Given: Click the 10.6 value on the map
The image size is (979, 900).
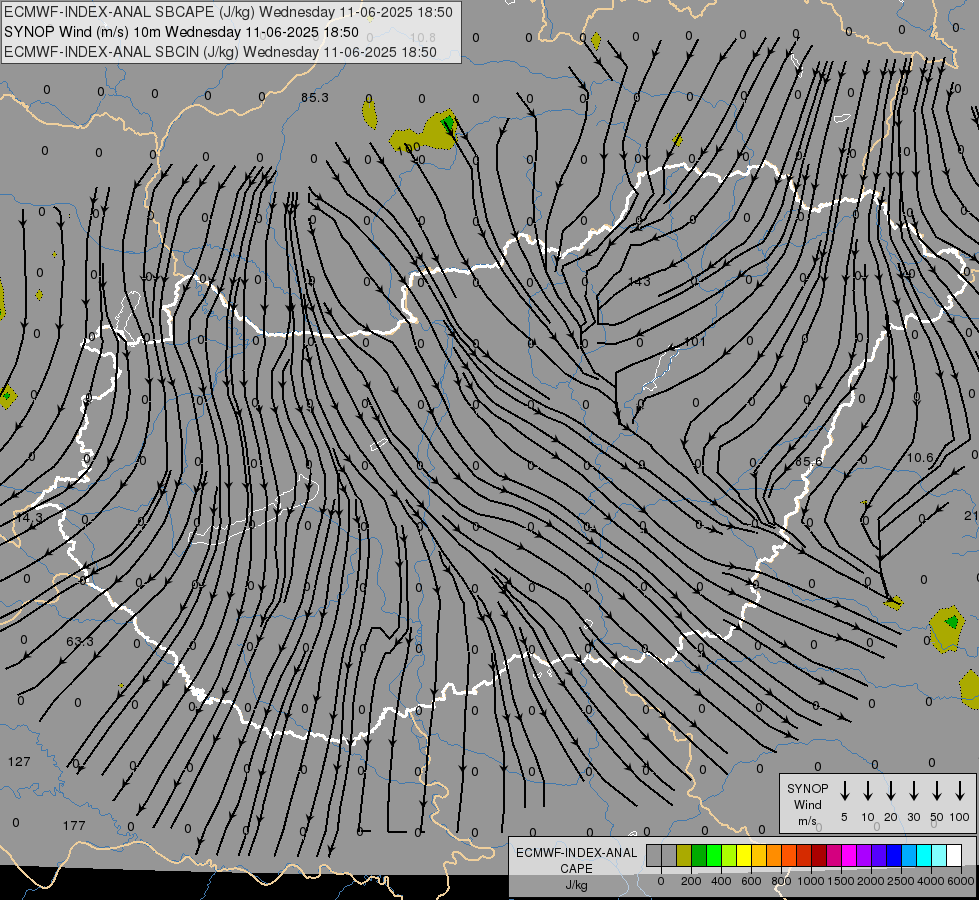Looking at the screenshot, I should [x=920, y=458].
